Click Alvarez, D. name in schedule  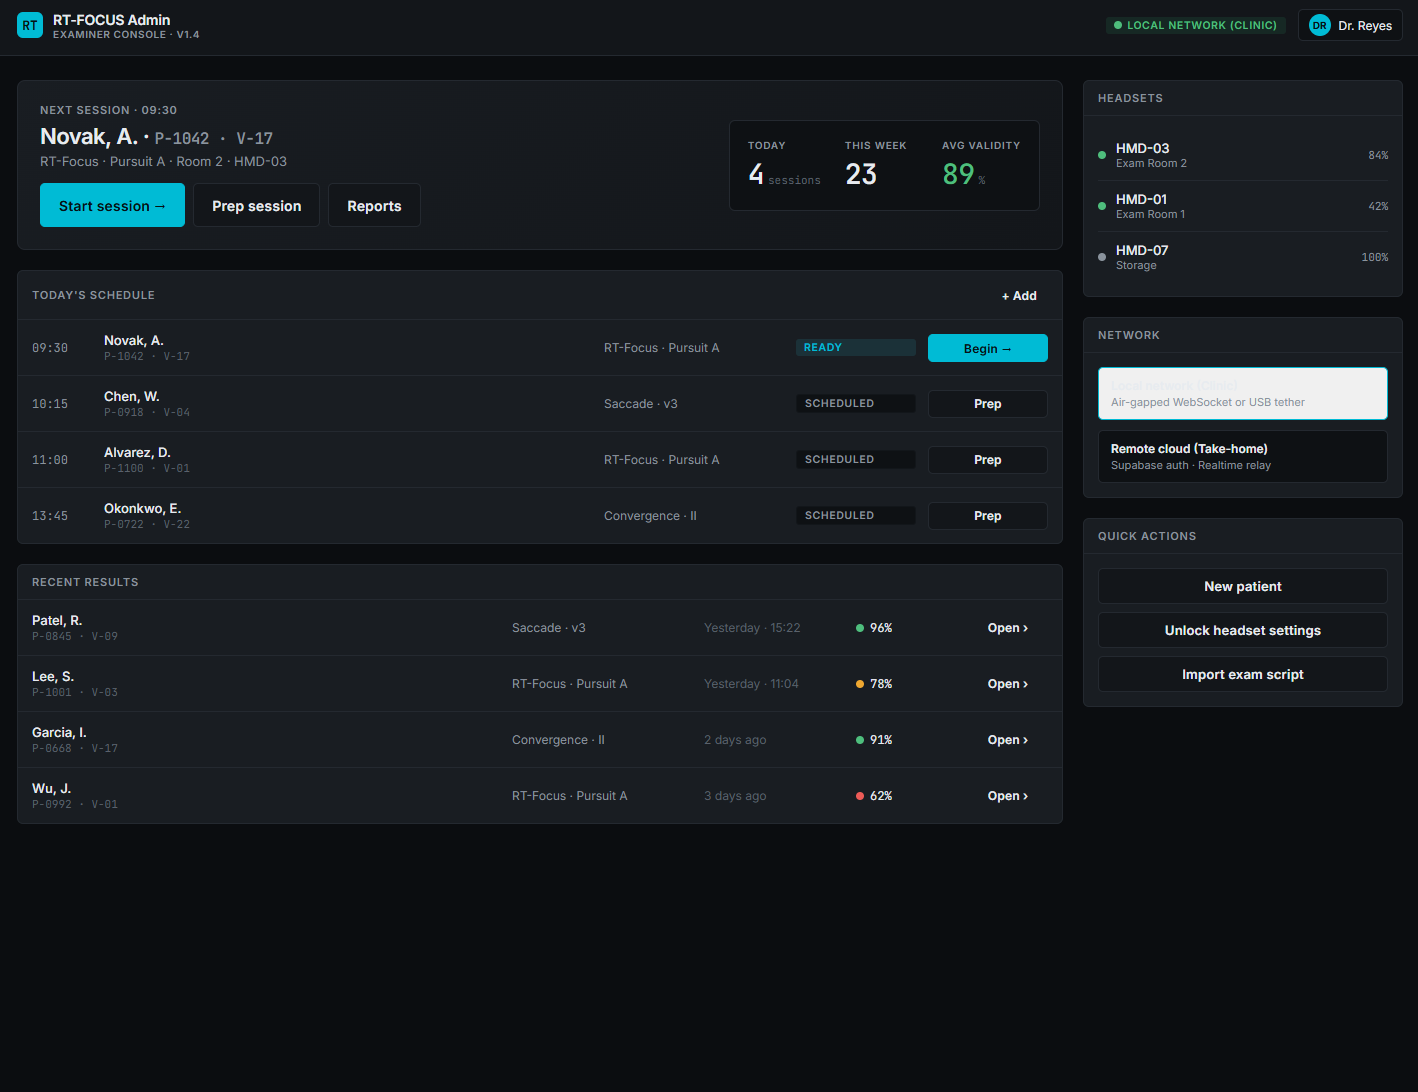[x=137, y=453]
